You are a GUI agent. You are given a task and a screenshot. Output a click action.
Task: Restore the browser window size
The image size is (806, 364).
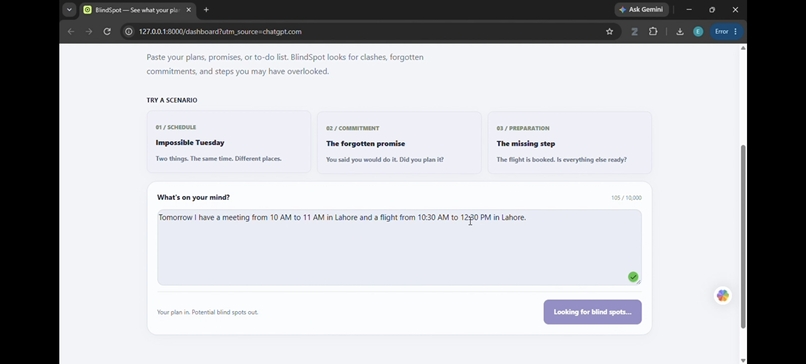712,10
